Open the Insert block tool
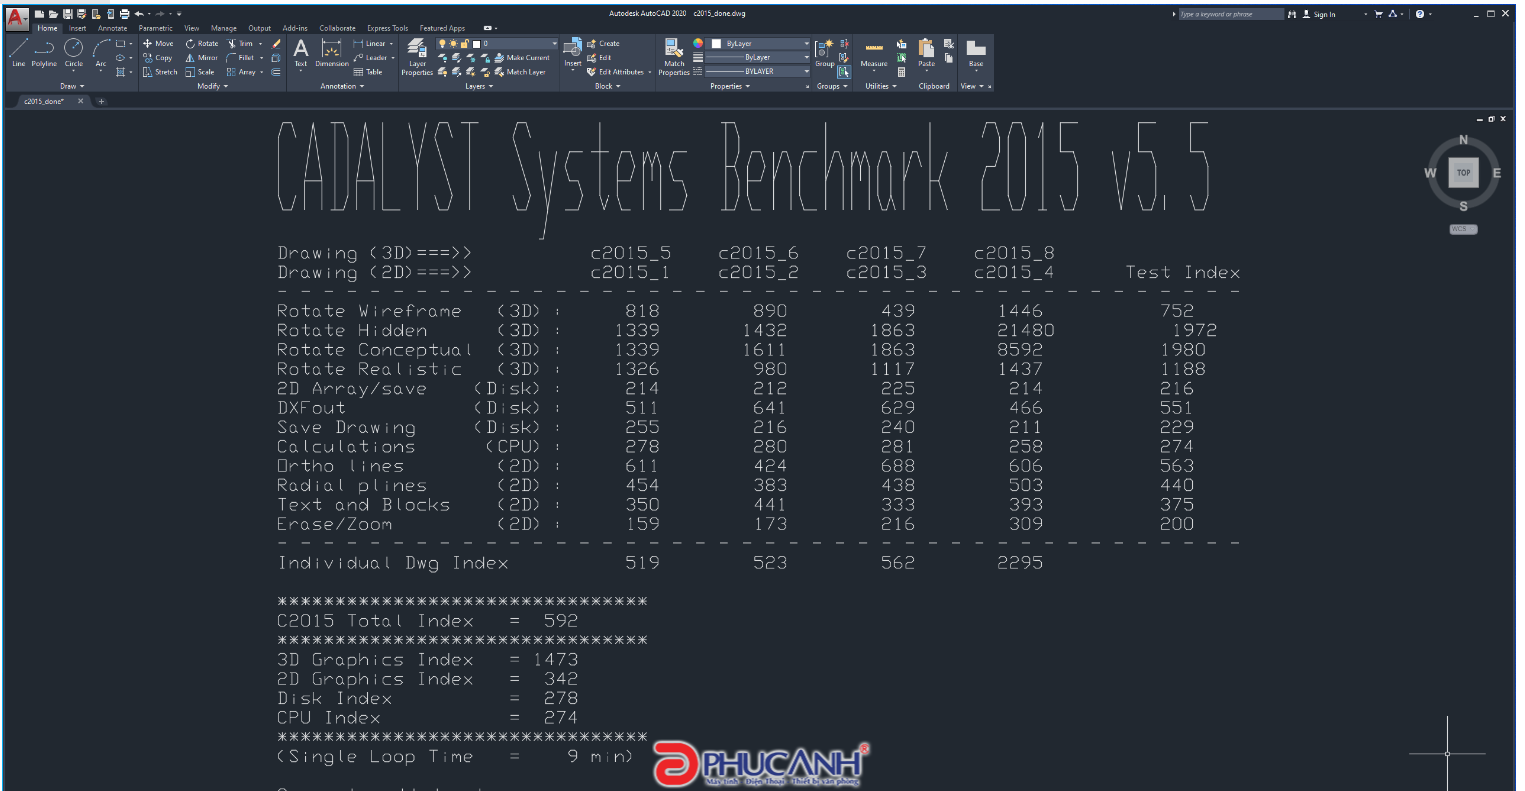Image resolution: width=1525 pixels, height=791 pixels. coord(573,52)
